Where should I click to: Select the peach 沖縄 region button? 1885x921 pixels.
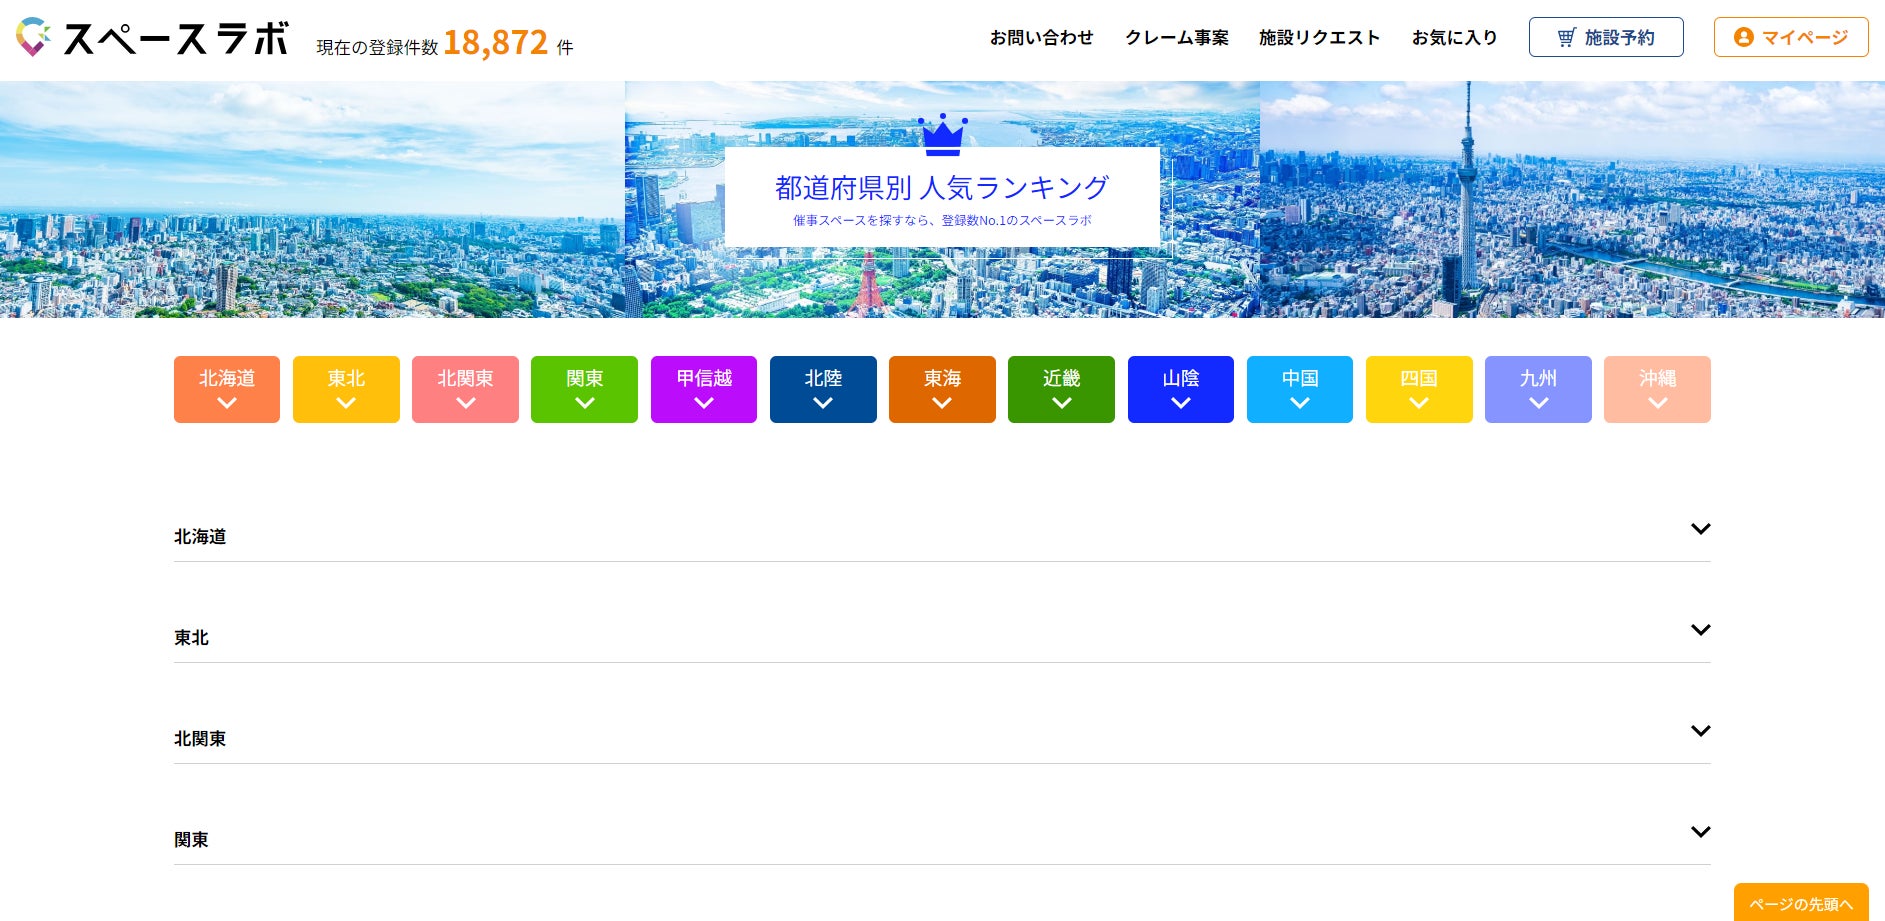click(x=1657, y=389)
